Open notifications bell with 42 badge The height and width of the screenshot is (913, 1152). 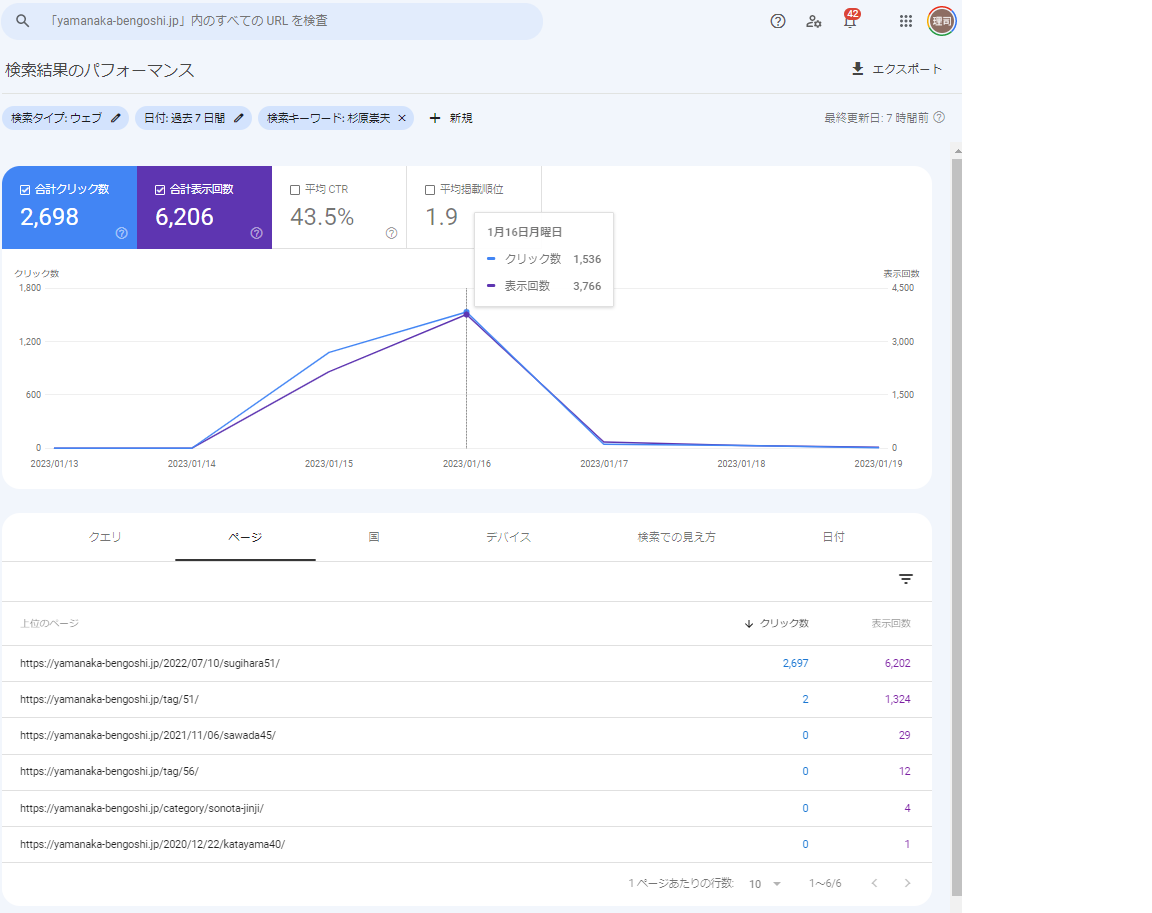point(850,21)
